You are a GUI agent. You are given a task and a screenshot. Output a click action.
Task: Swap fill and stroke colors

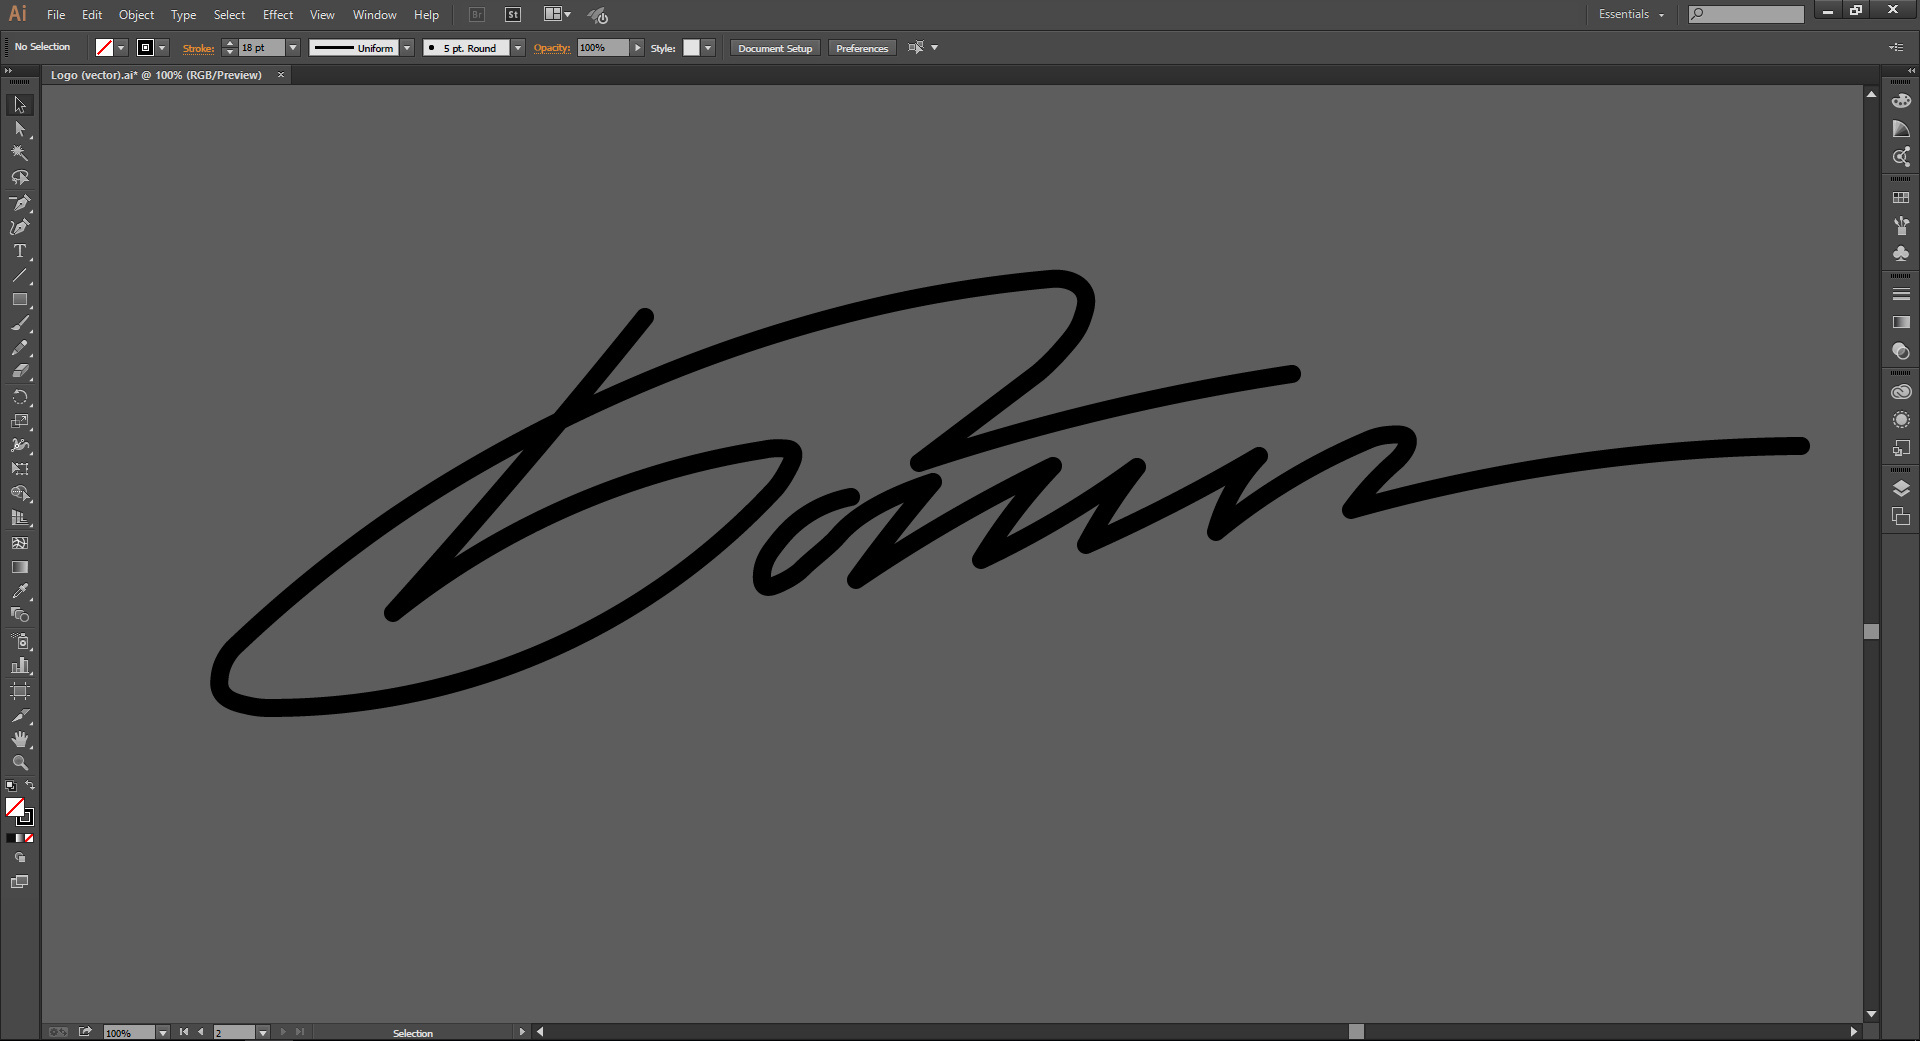click(x=30, y=786)
